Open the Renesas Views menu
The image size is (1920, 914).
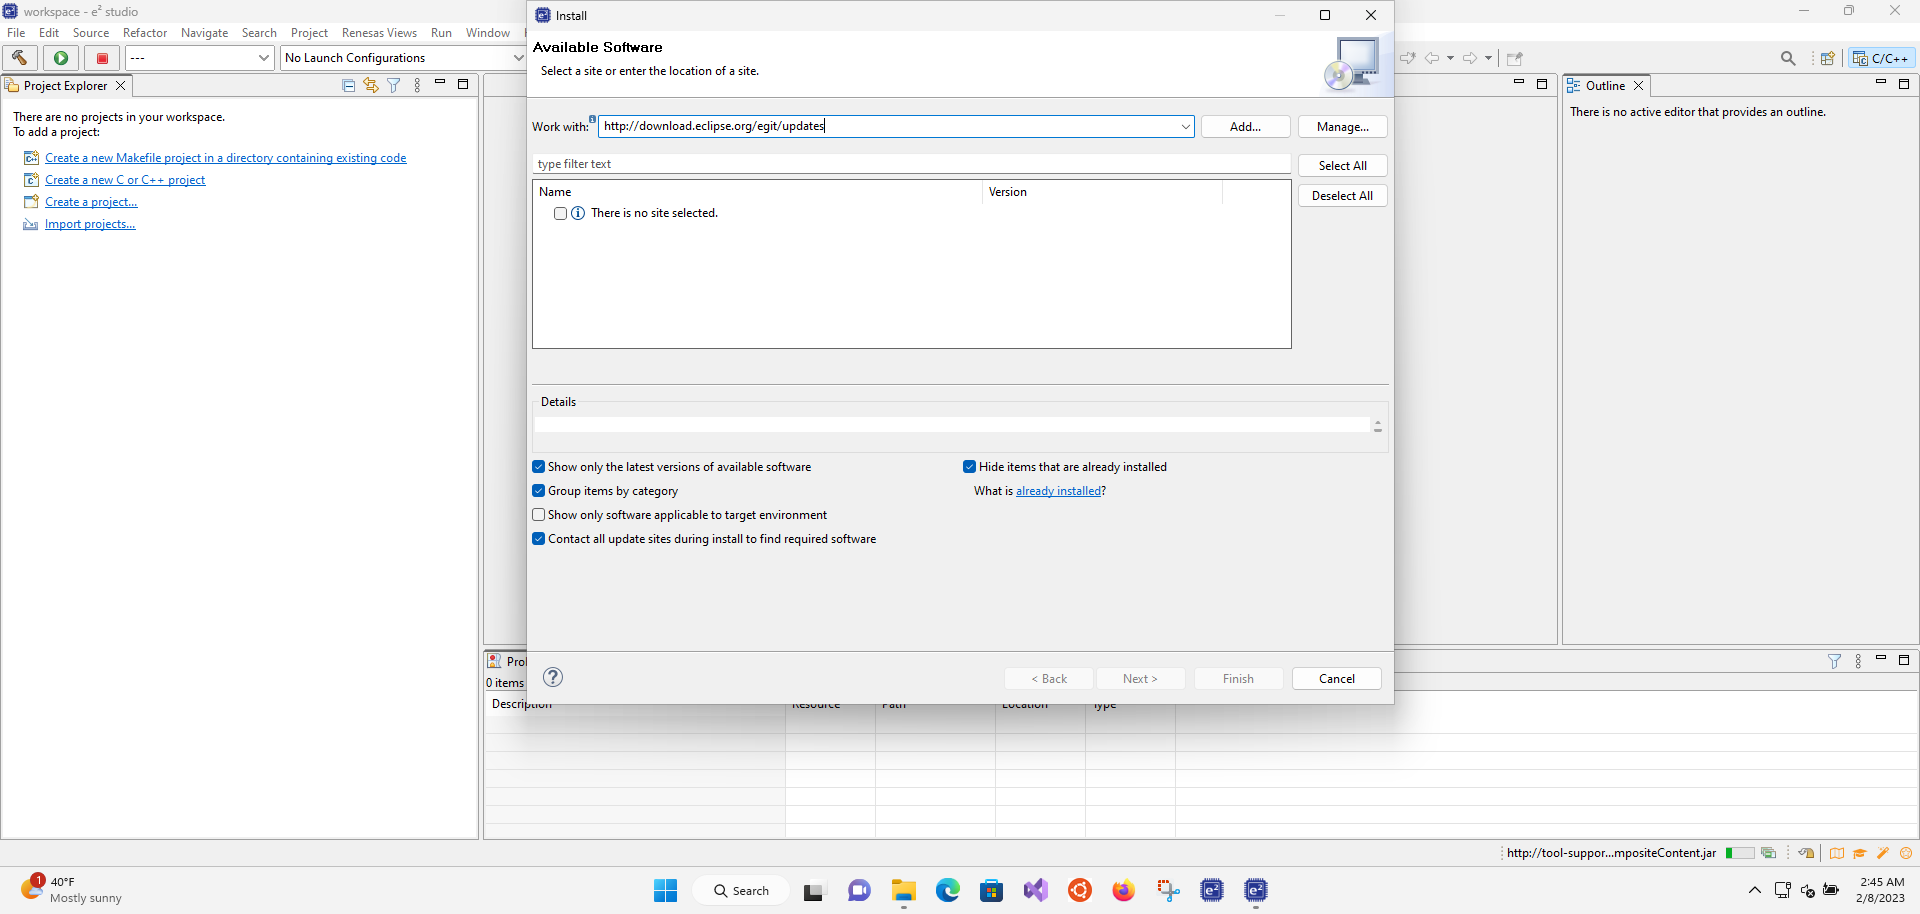(x=379, y=33)
